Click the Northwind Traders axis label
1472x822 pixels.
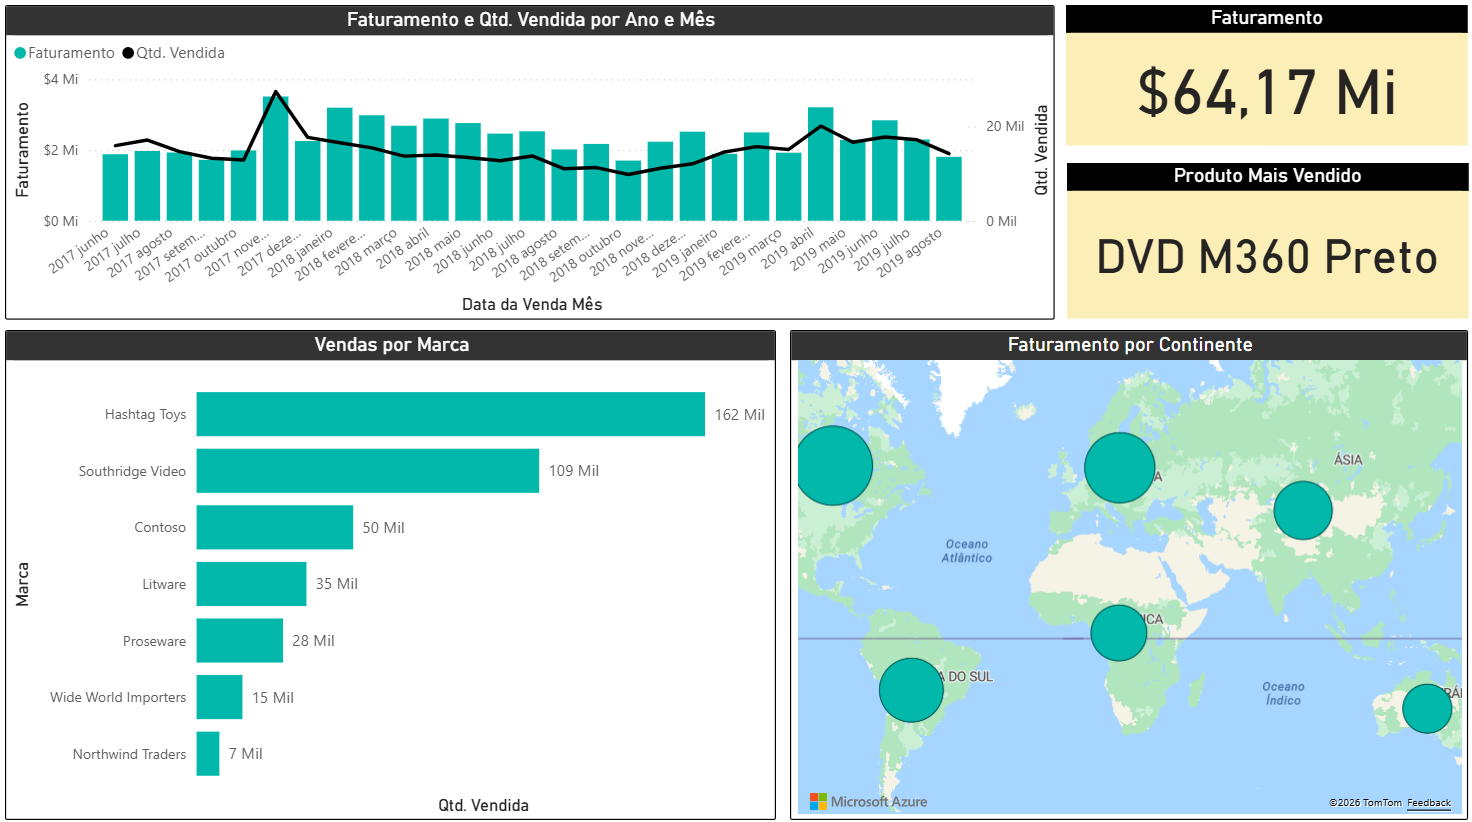coord(129,754)
